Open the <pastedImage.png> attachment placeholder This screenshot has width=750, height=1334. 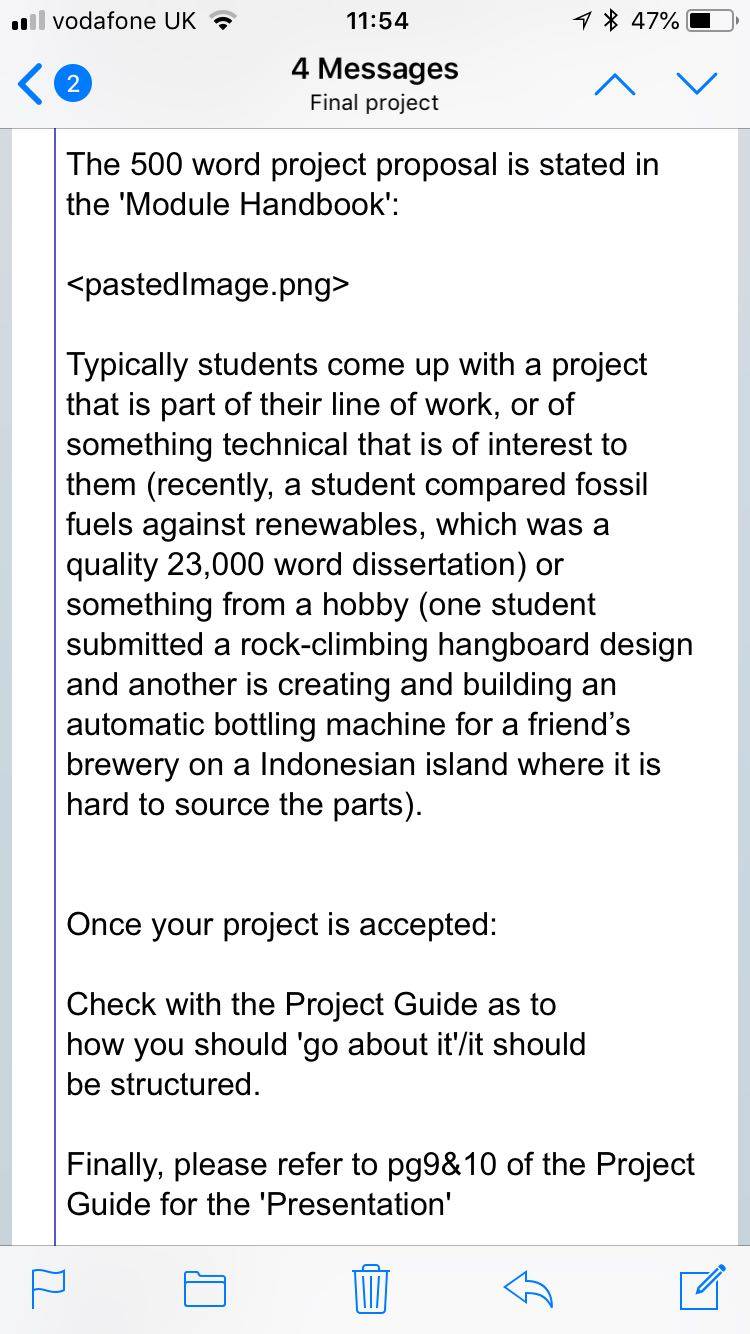pos(208,284)
